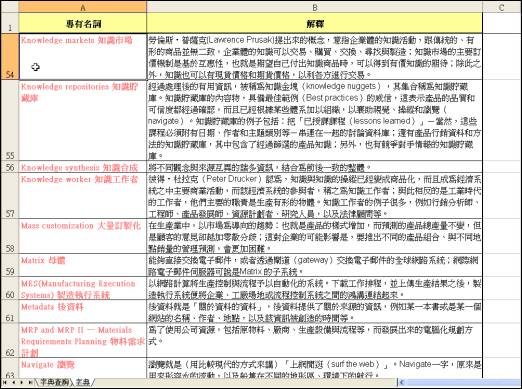Select the Matrix 母體 cell
This screenshot has width=522, height=389.
(83, 265)
